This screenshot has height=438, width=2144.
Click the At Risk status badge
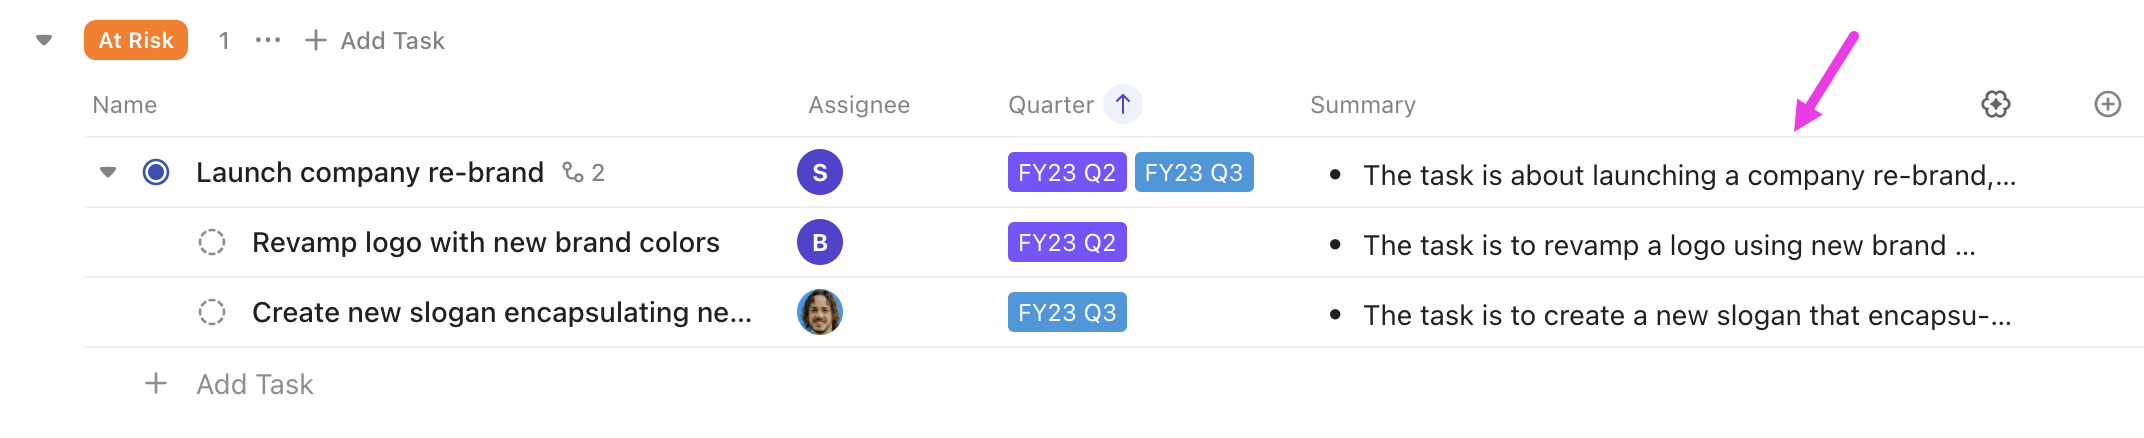coord(136,40)
